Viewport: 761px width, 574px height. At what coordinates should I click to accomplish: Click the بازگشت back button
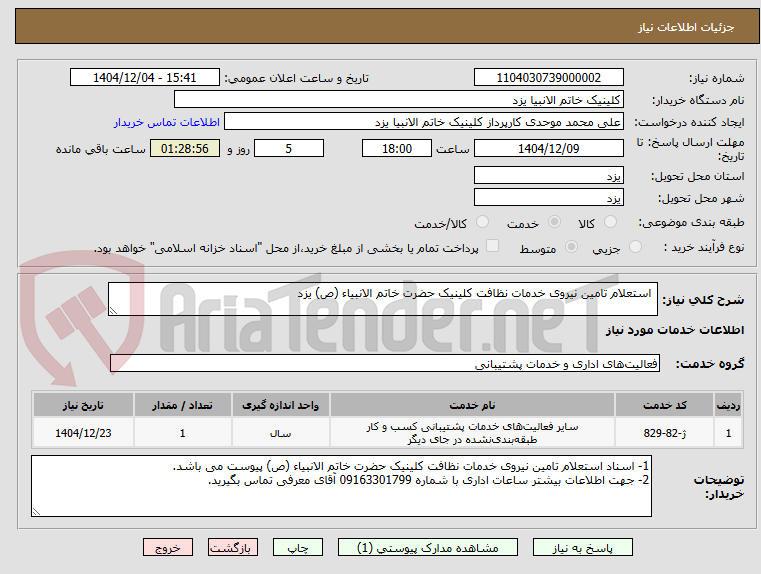pyautogui.click(x=232, y=547)
